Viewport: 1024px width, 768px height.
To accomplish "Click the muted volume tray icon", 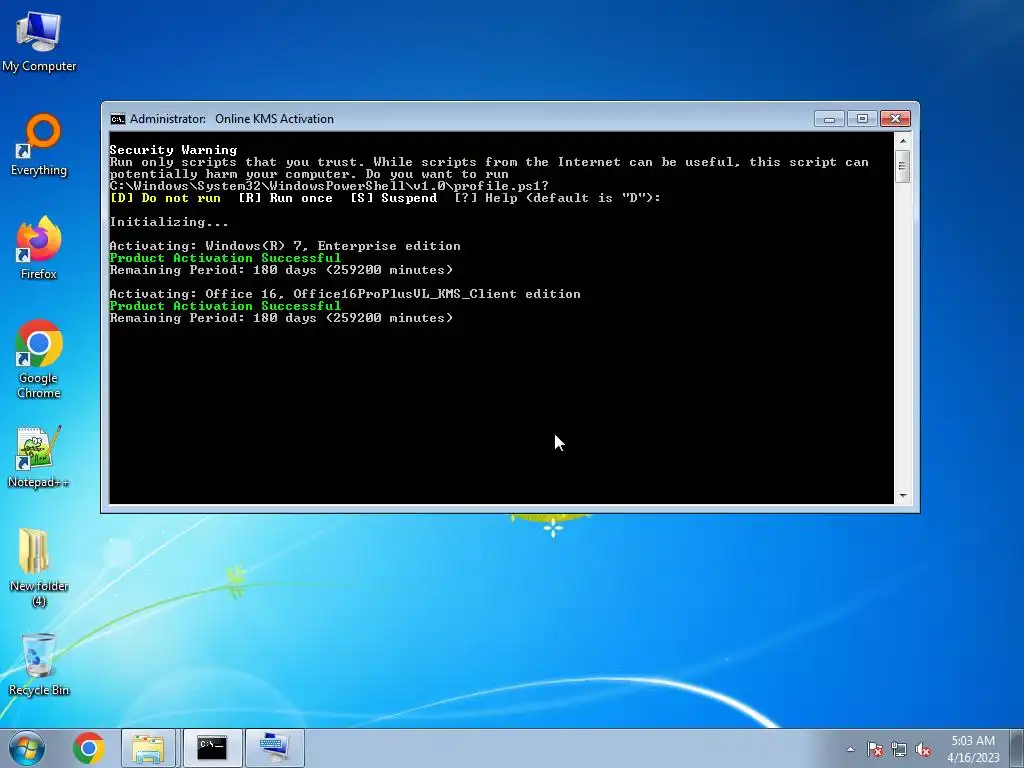I will coord(923,749).
